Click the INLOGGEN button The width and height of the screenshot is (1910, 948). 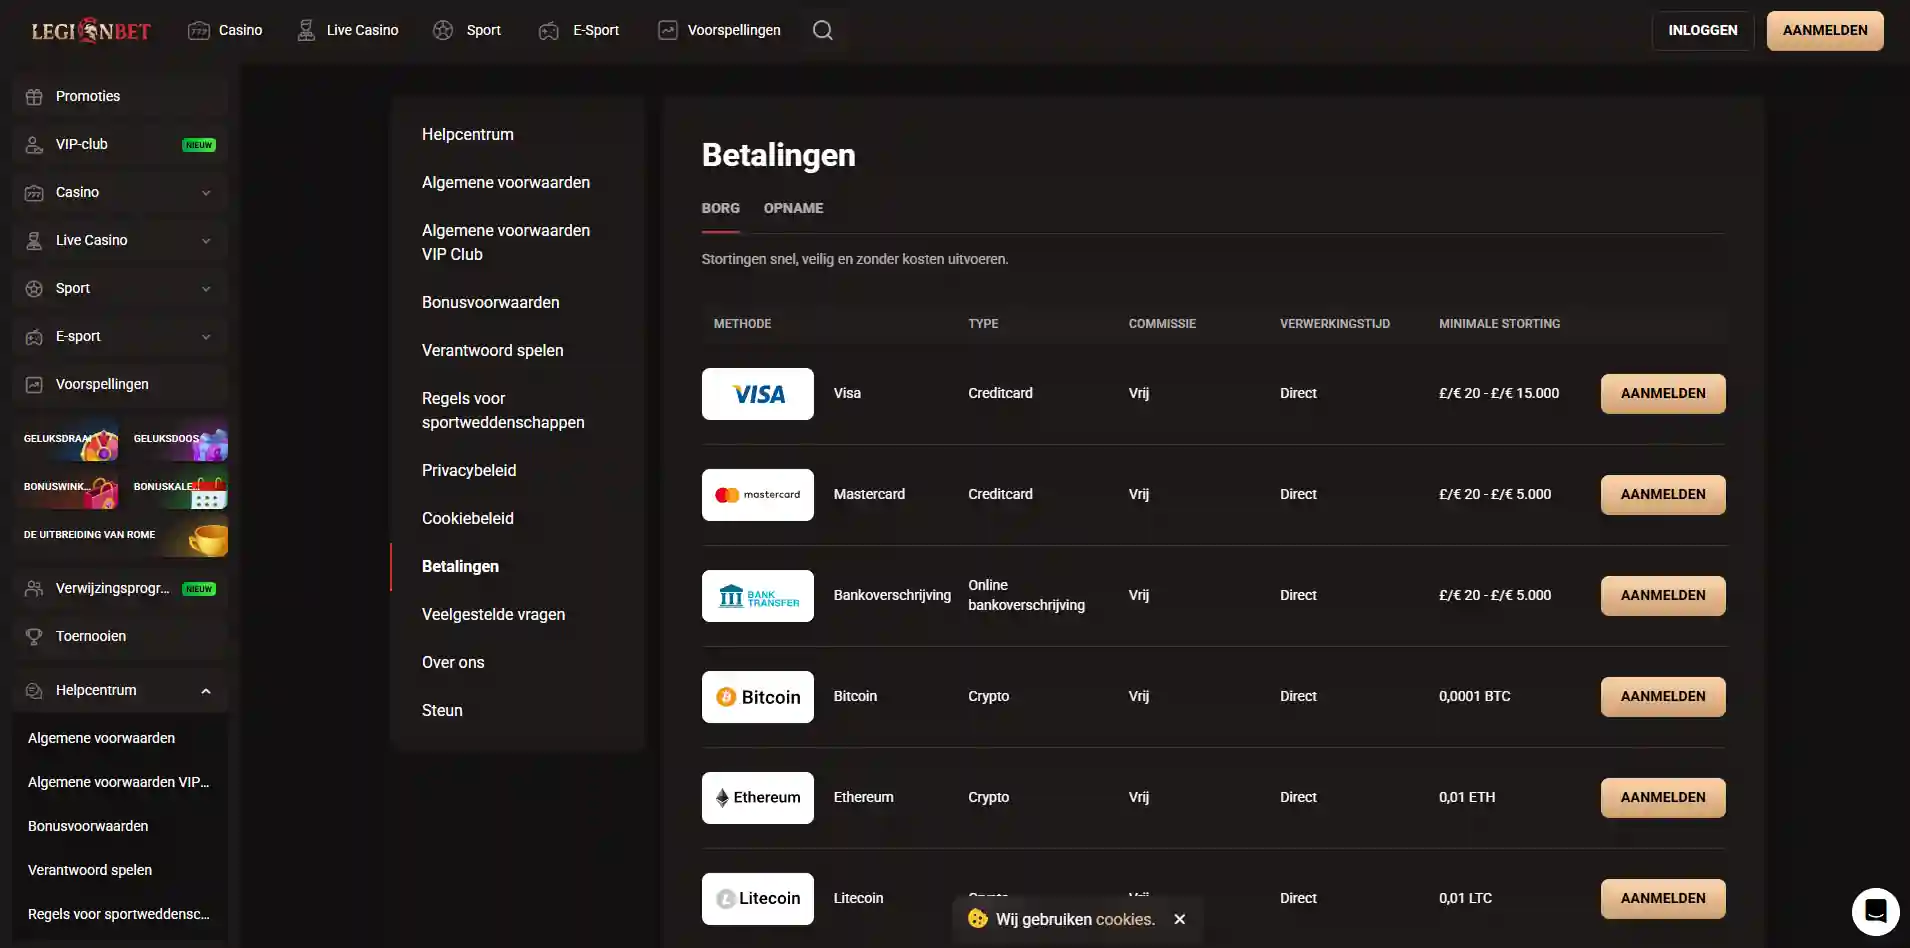click(1703, 31)
